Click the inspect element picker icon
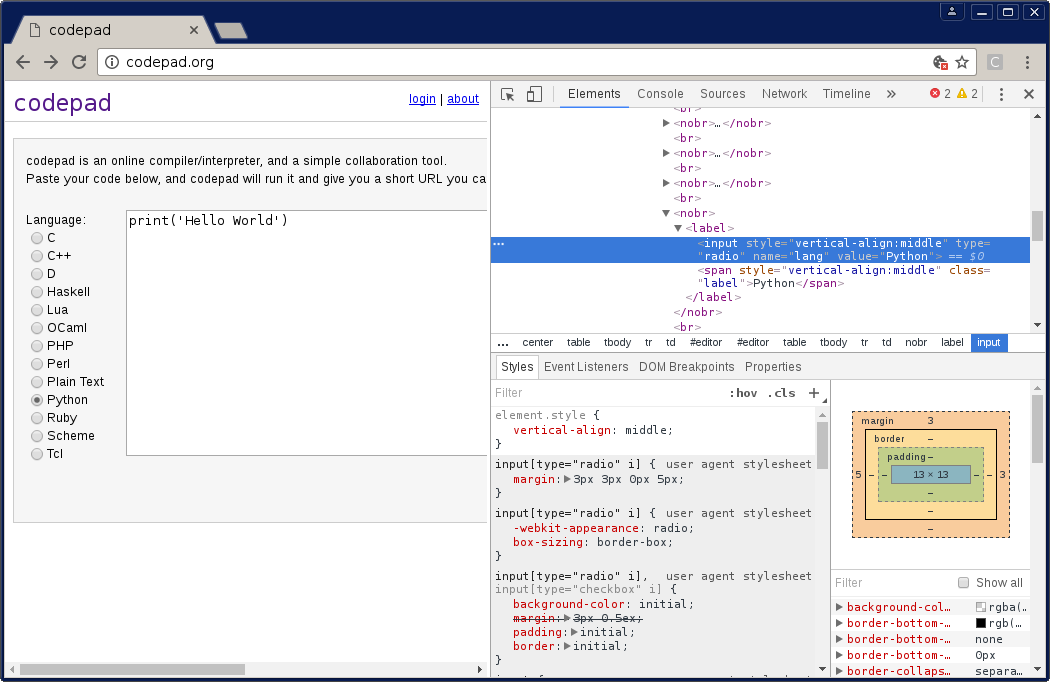This screenshot has width=1050, height=682. click(508, 94)
